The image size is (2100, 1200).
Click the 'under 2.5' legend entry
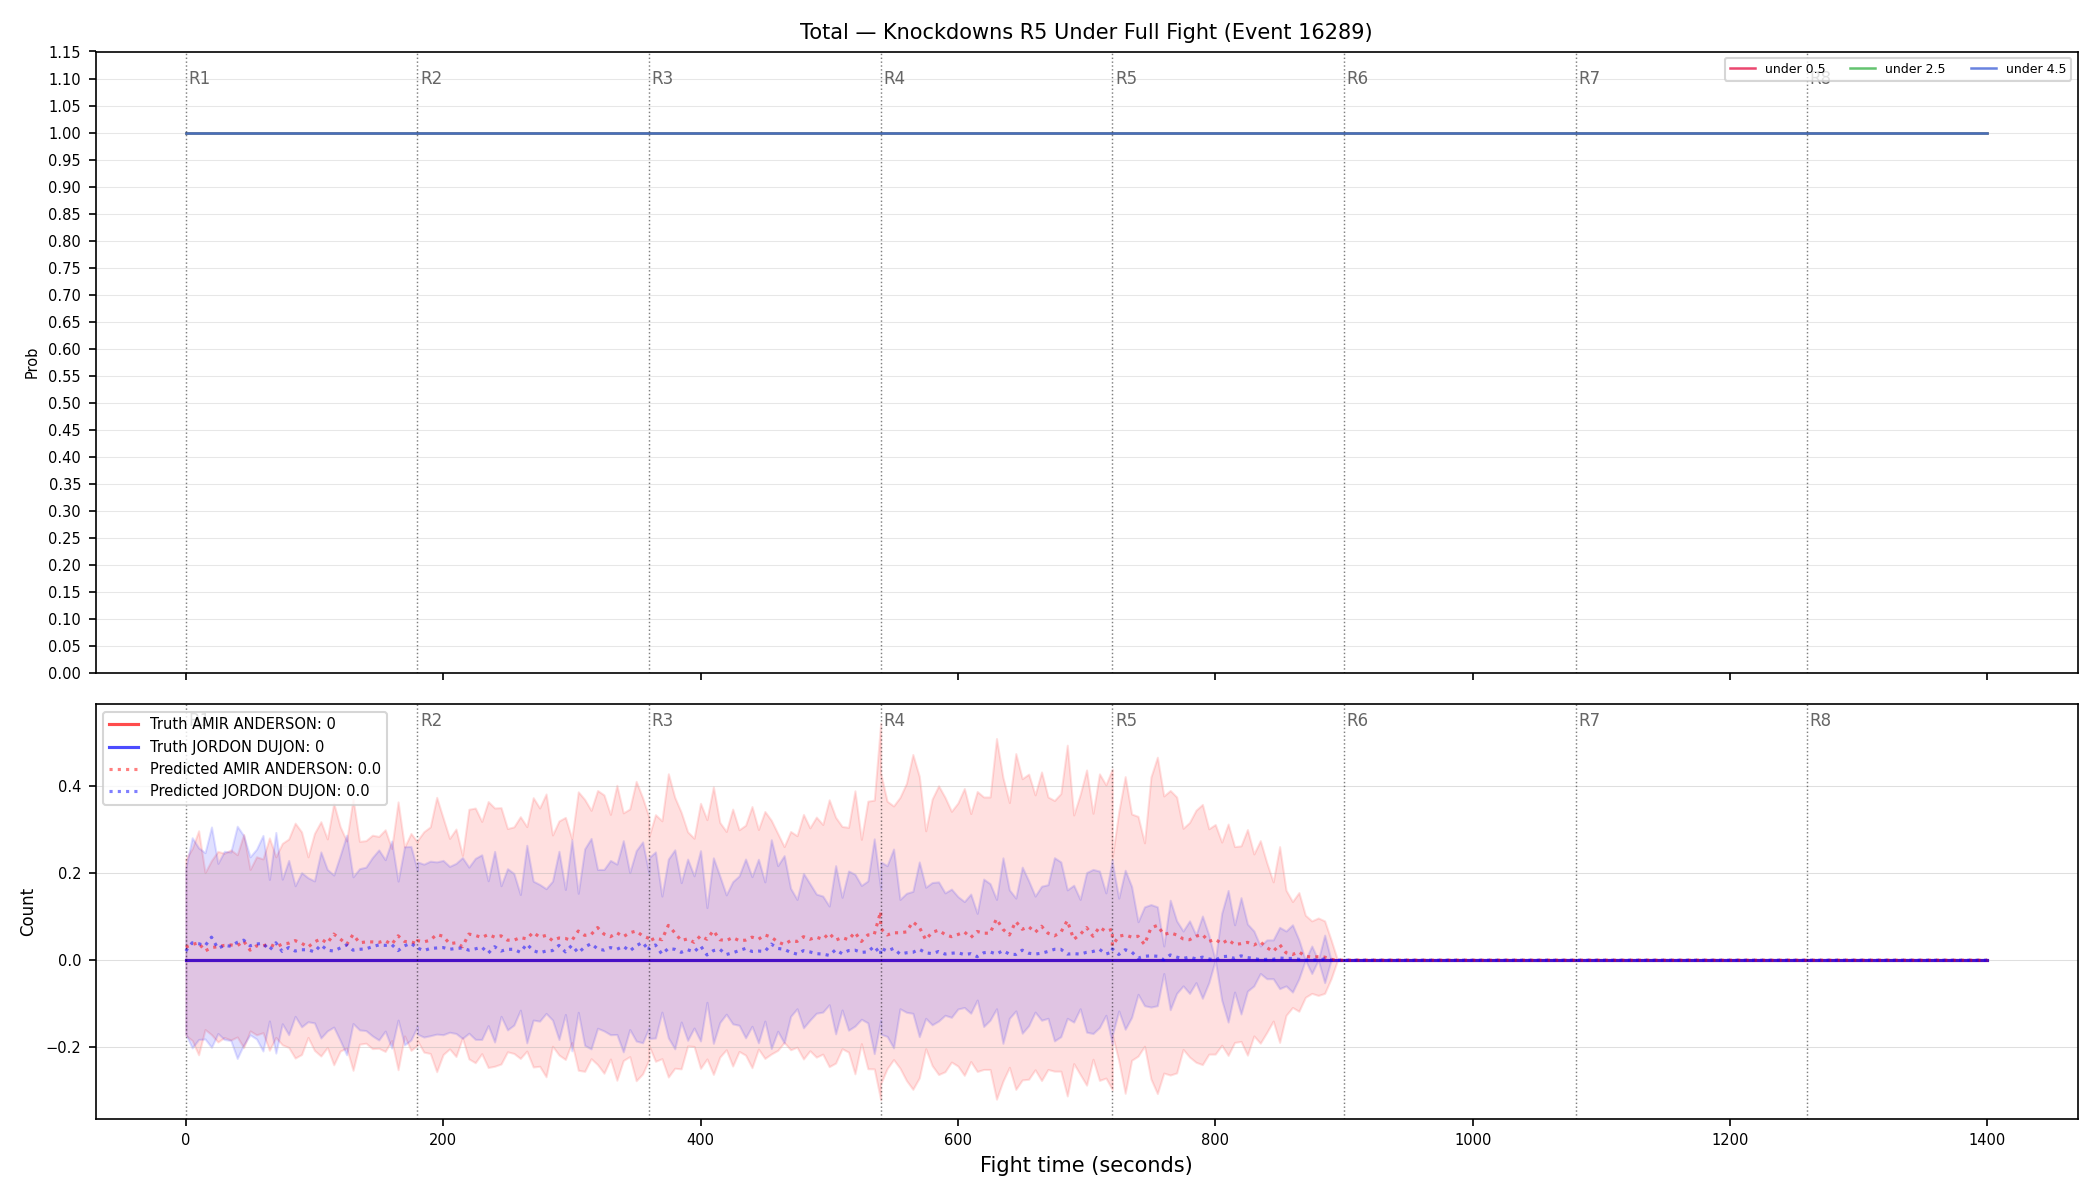tap(1897, 69)
